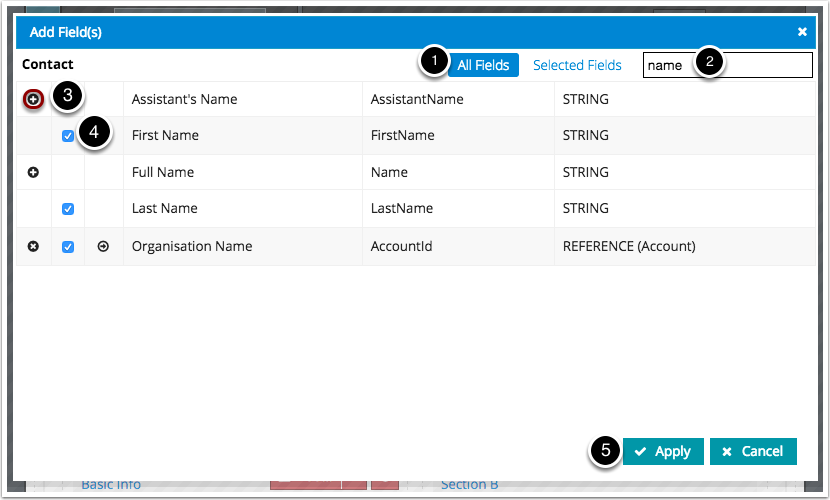Click the AccountId API name cell
830x500 pixels.
[x=401, y=246]
